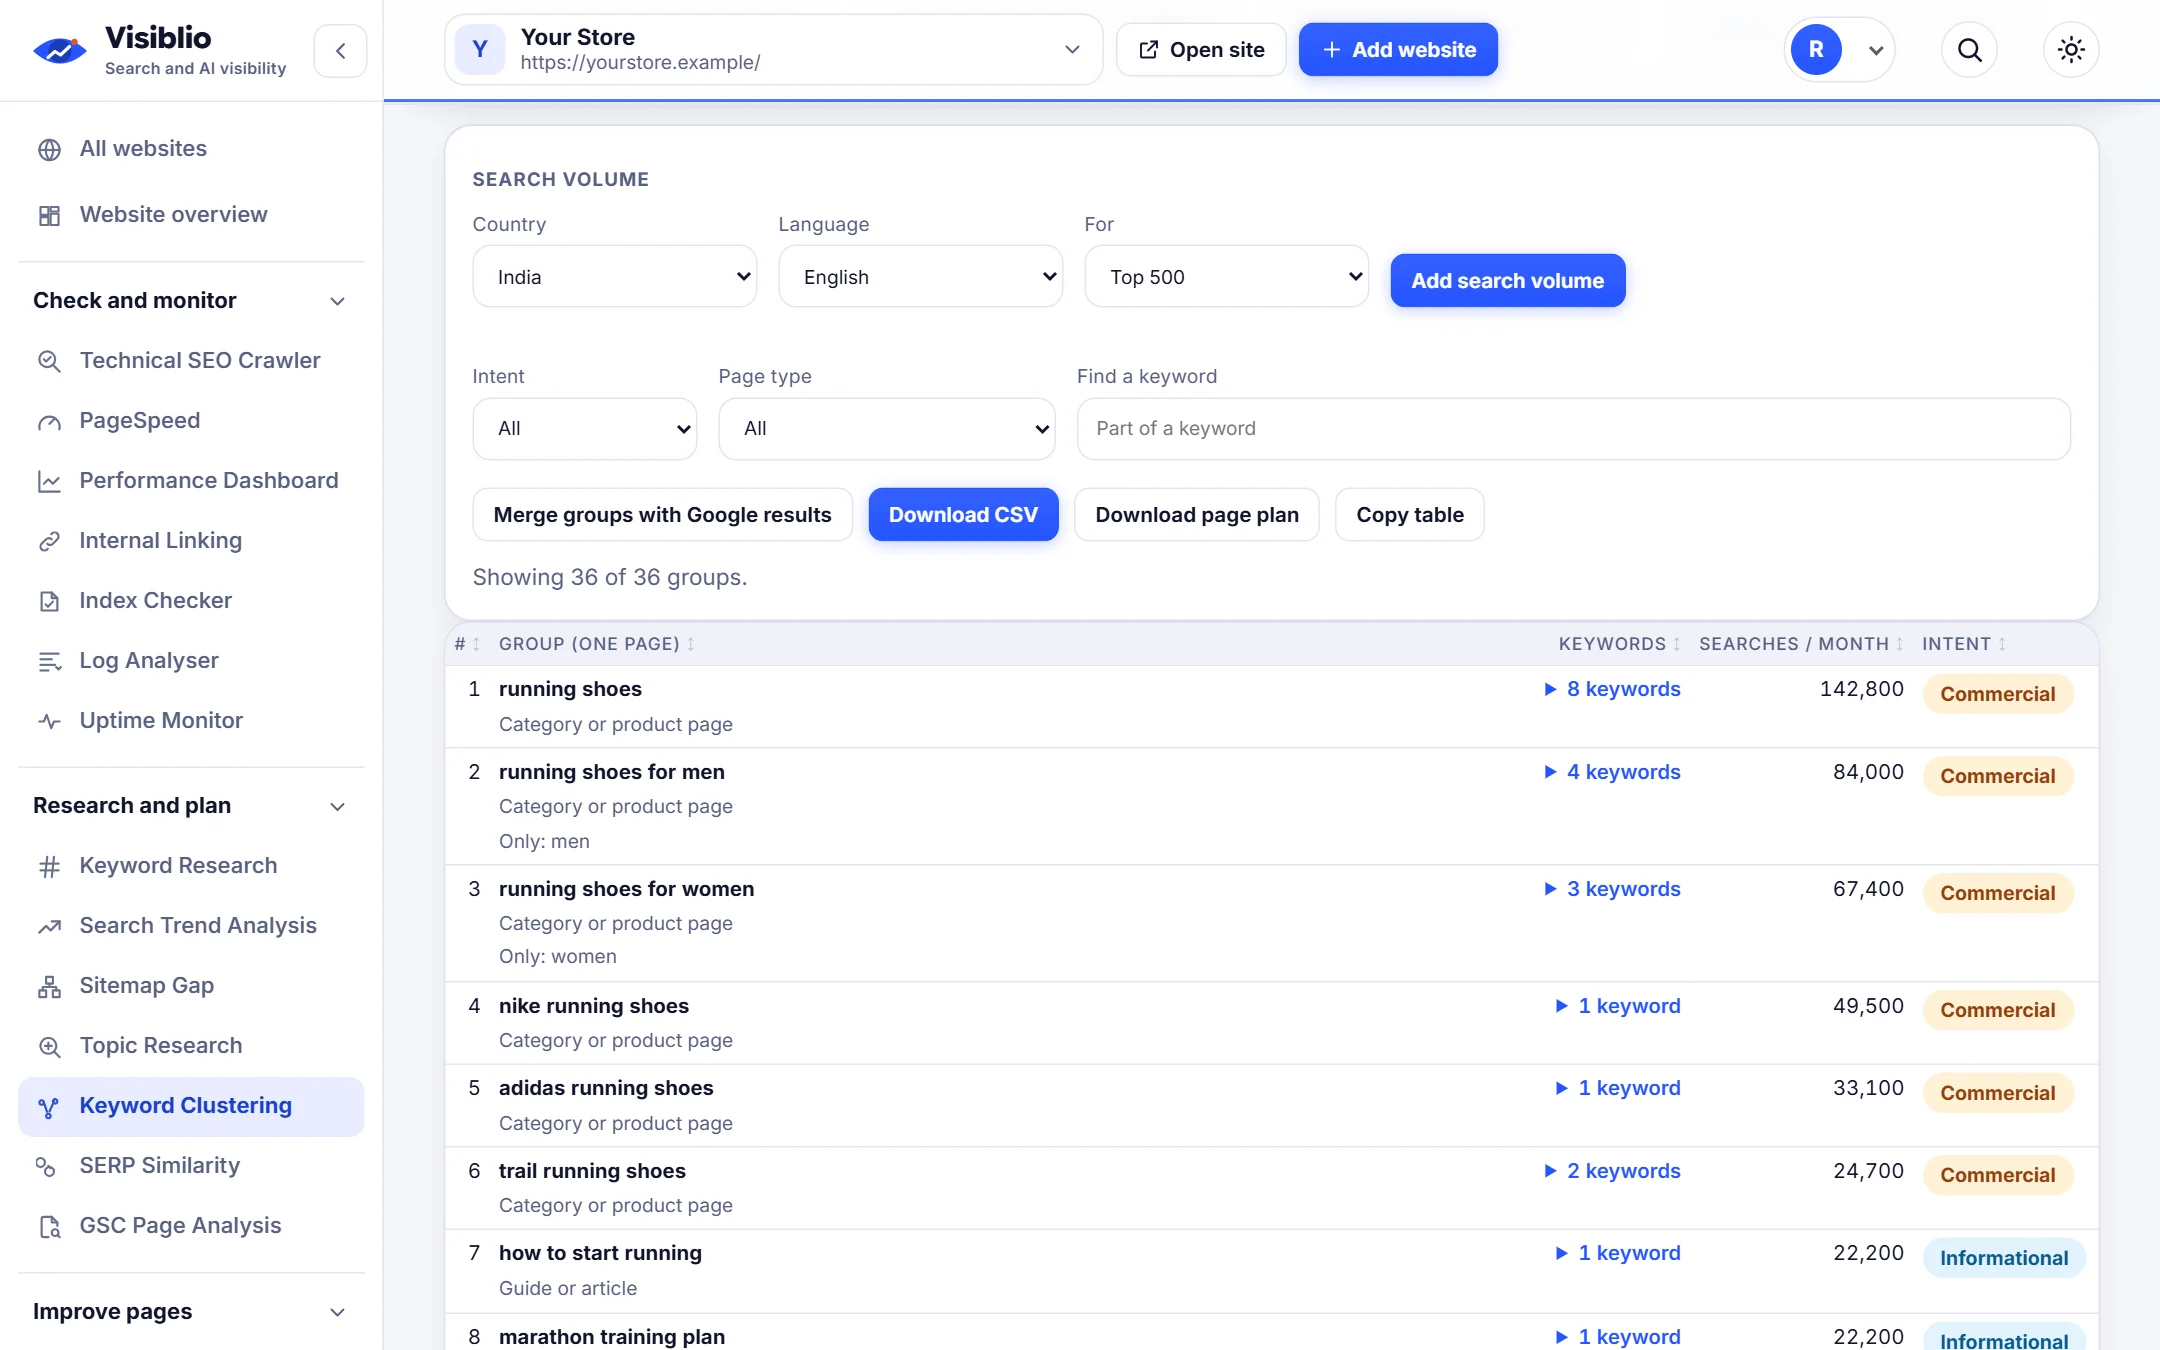The width and height of the screenshot is (2160, 1350).
Task: Open the Search Trend Analysis menu item
Action: click(191, 926)
